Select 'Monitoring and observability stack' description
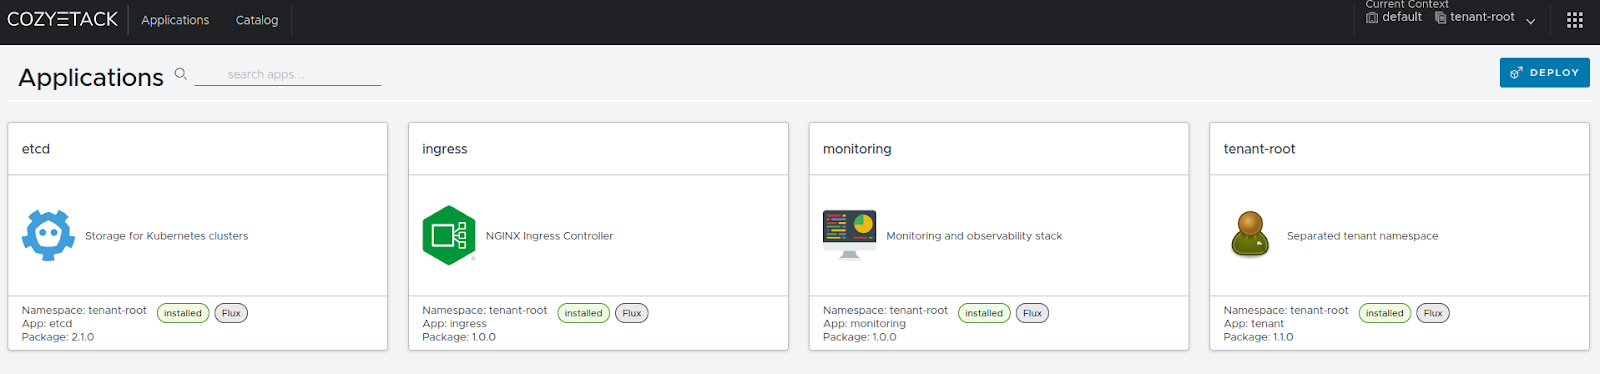 (974, 236)
